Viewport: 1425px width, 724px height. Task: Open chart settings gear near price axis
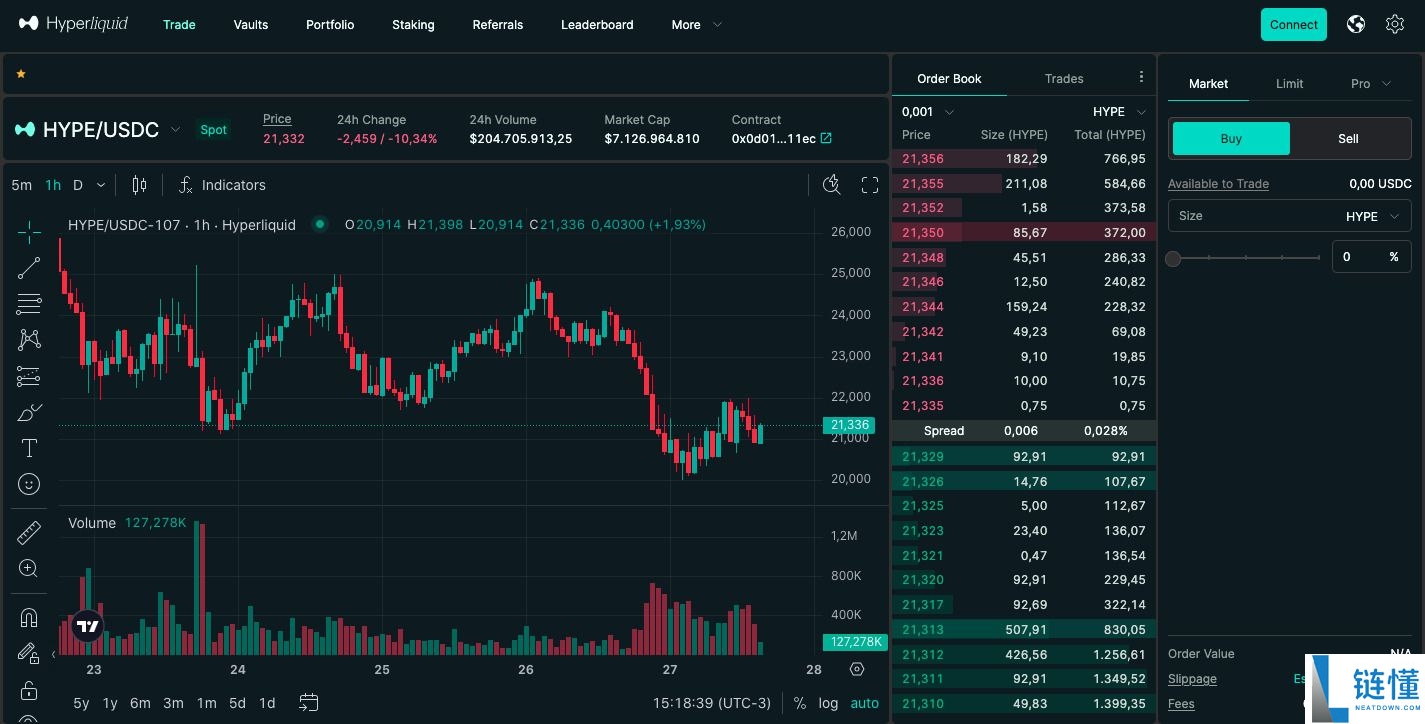pos(857,669)
